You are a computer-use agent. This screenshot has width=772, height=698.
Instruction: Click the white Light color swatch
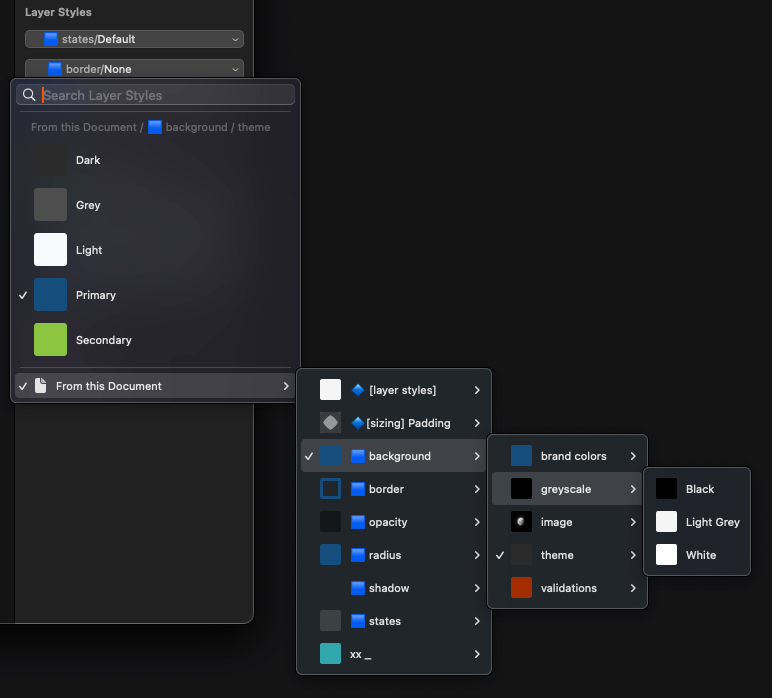[x=50, y=250]
